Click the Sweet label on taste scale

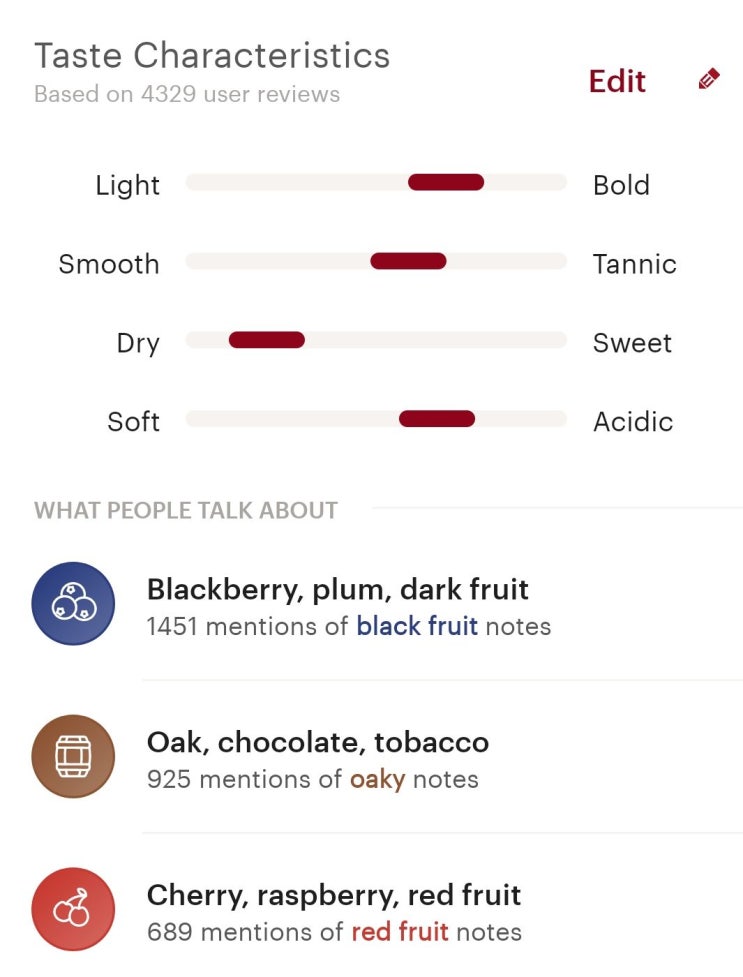[632, 343]
